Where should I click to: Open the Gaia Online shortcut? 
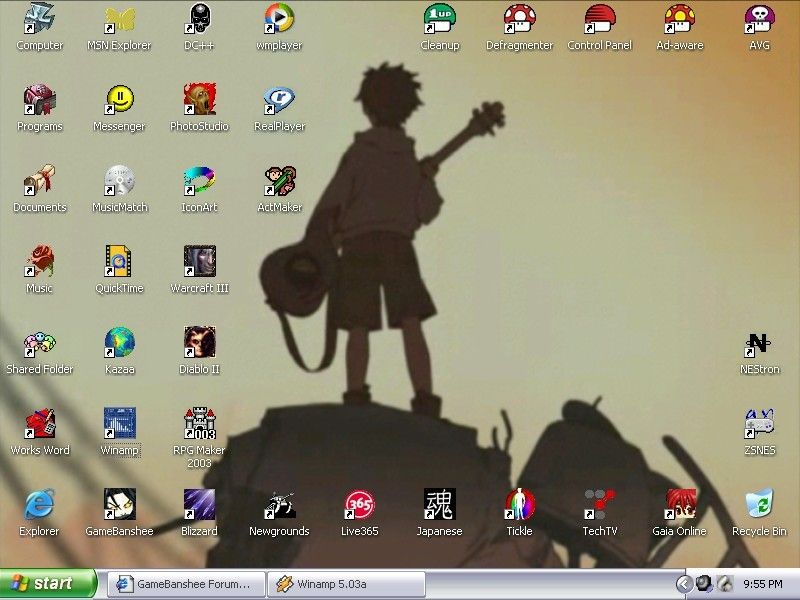click(x=680, y=504)
